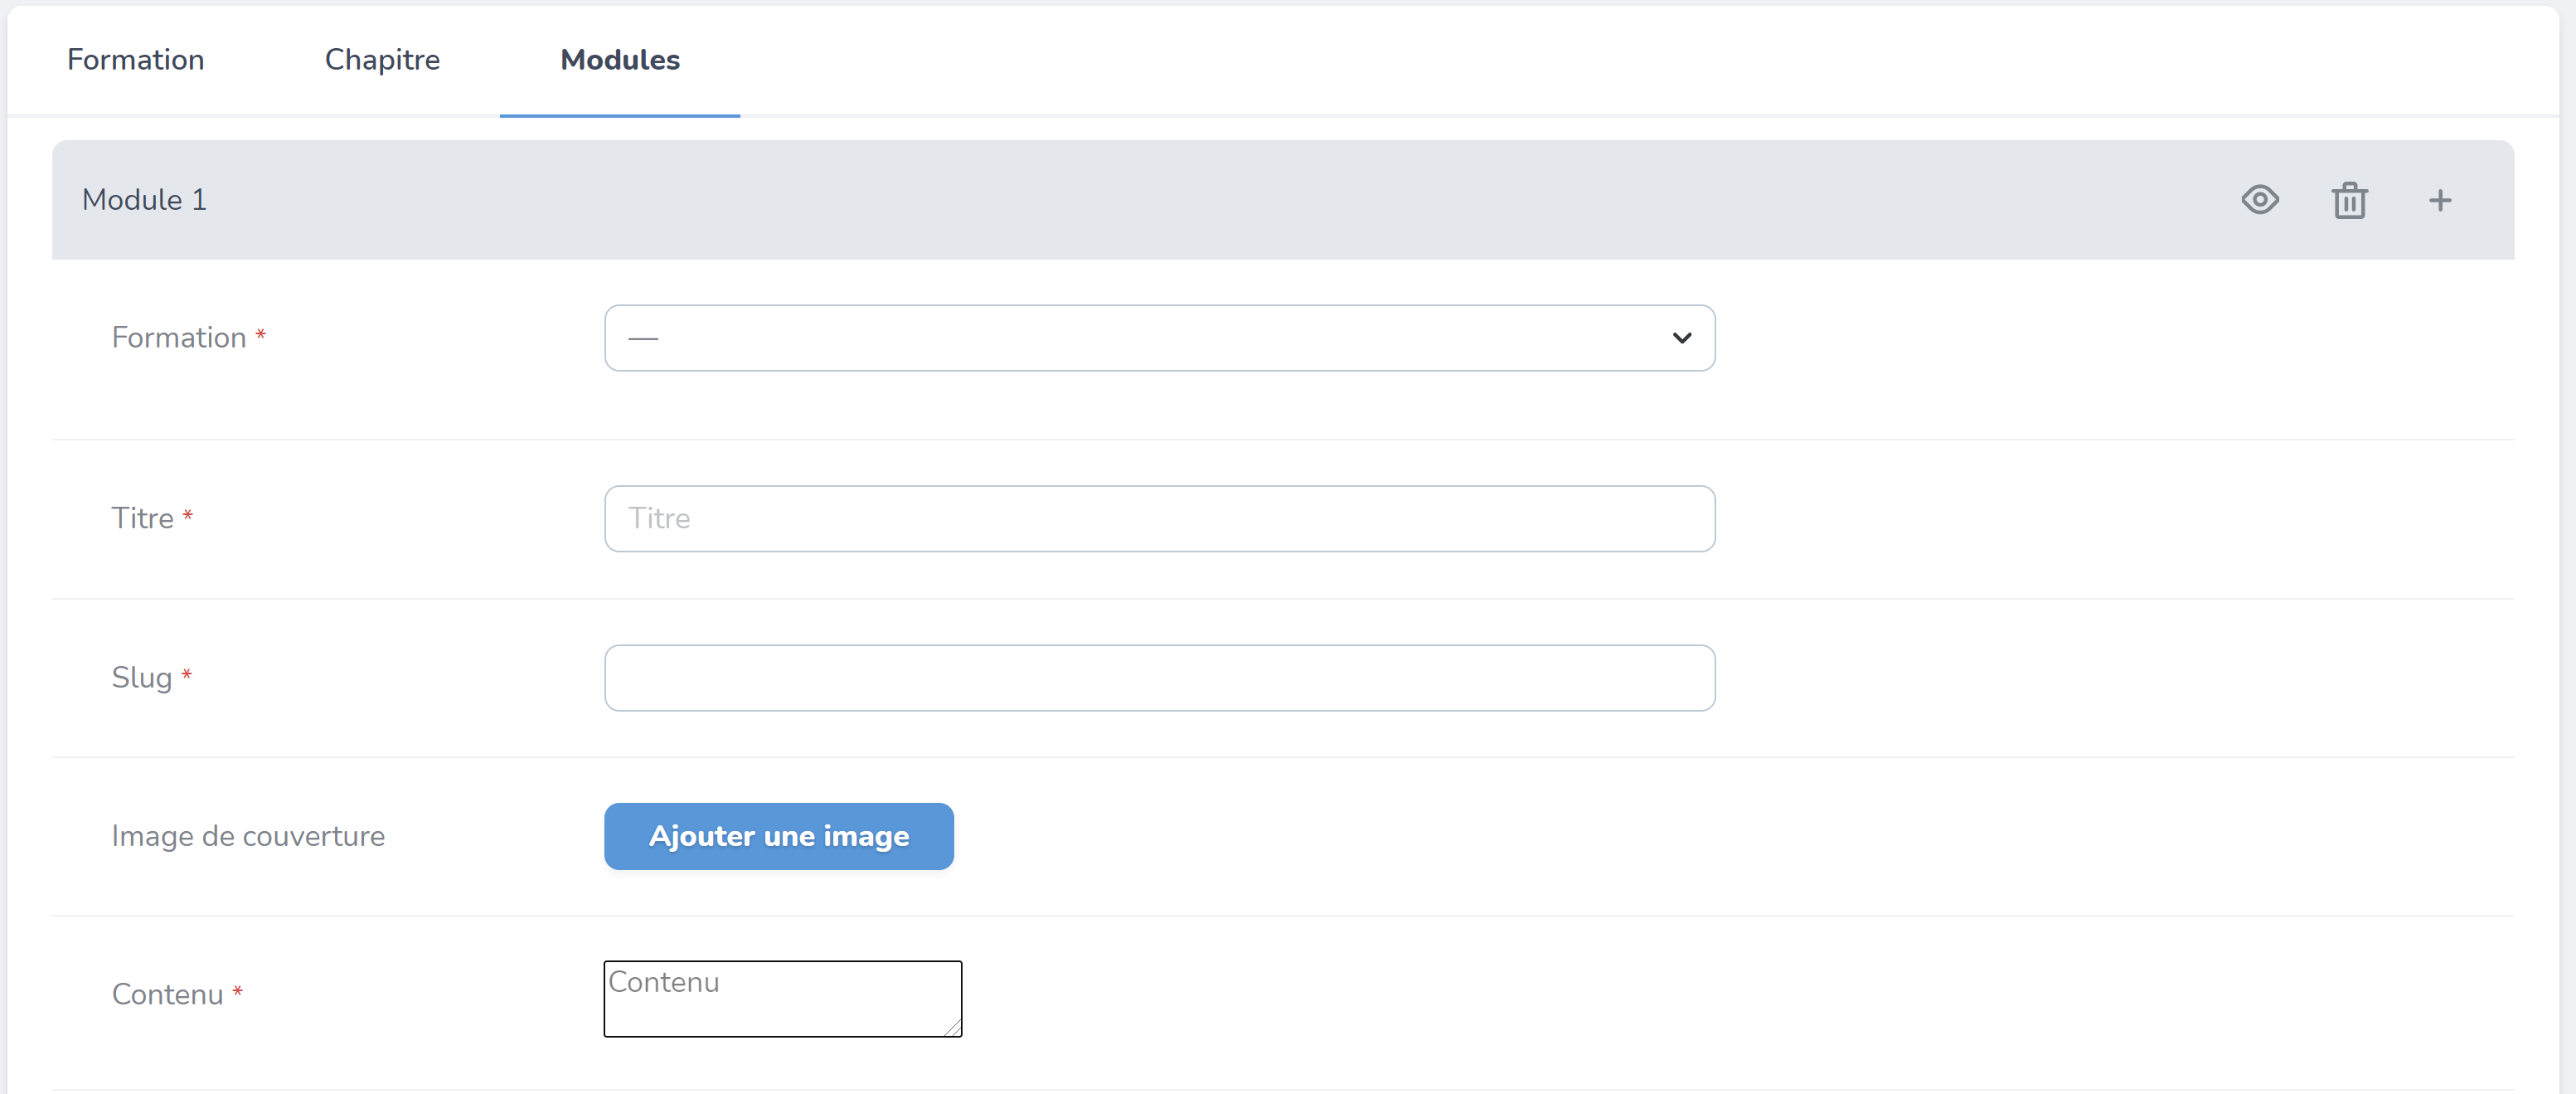Delete Module 1 using the trash icon
This screenshot has width=2576, height=1094.
pos(2349,200)
